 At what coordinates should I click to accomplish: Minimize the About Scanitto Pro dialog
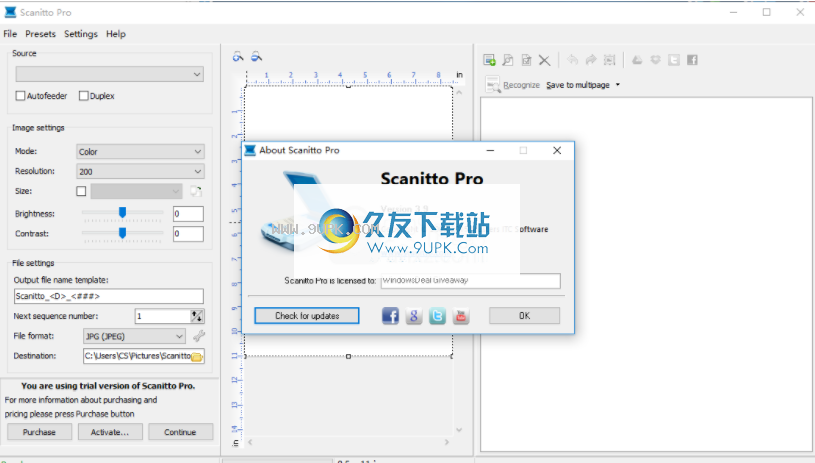[490, 150]
